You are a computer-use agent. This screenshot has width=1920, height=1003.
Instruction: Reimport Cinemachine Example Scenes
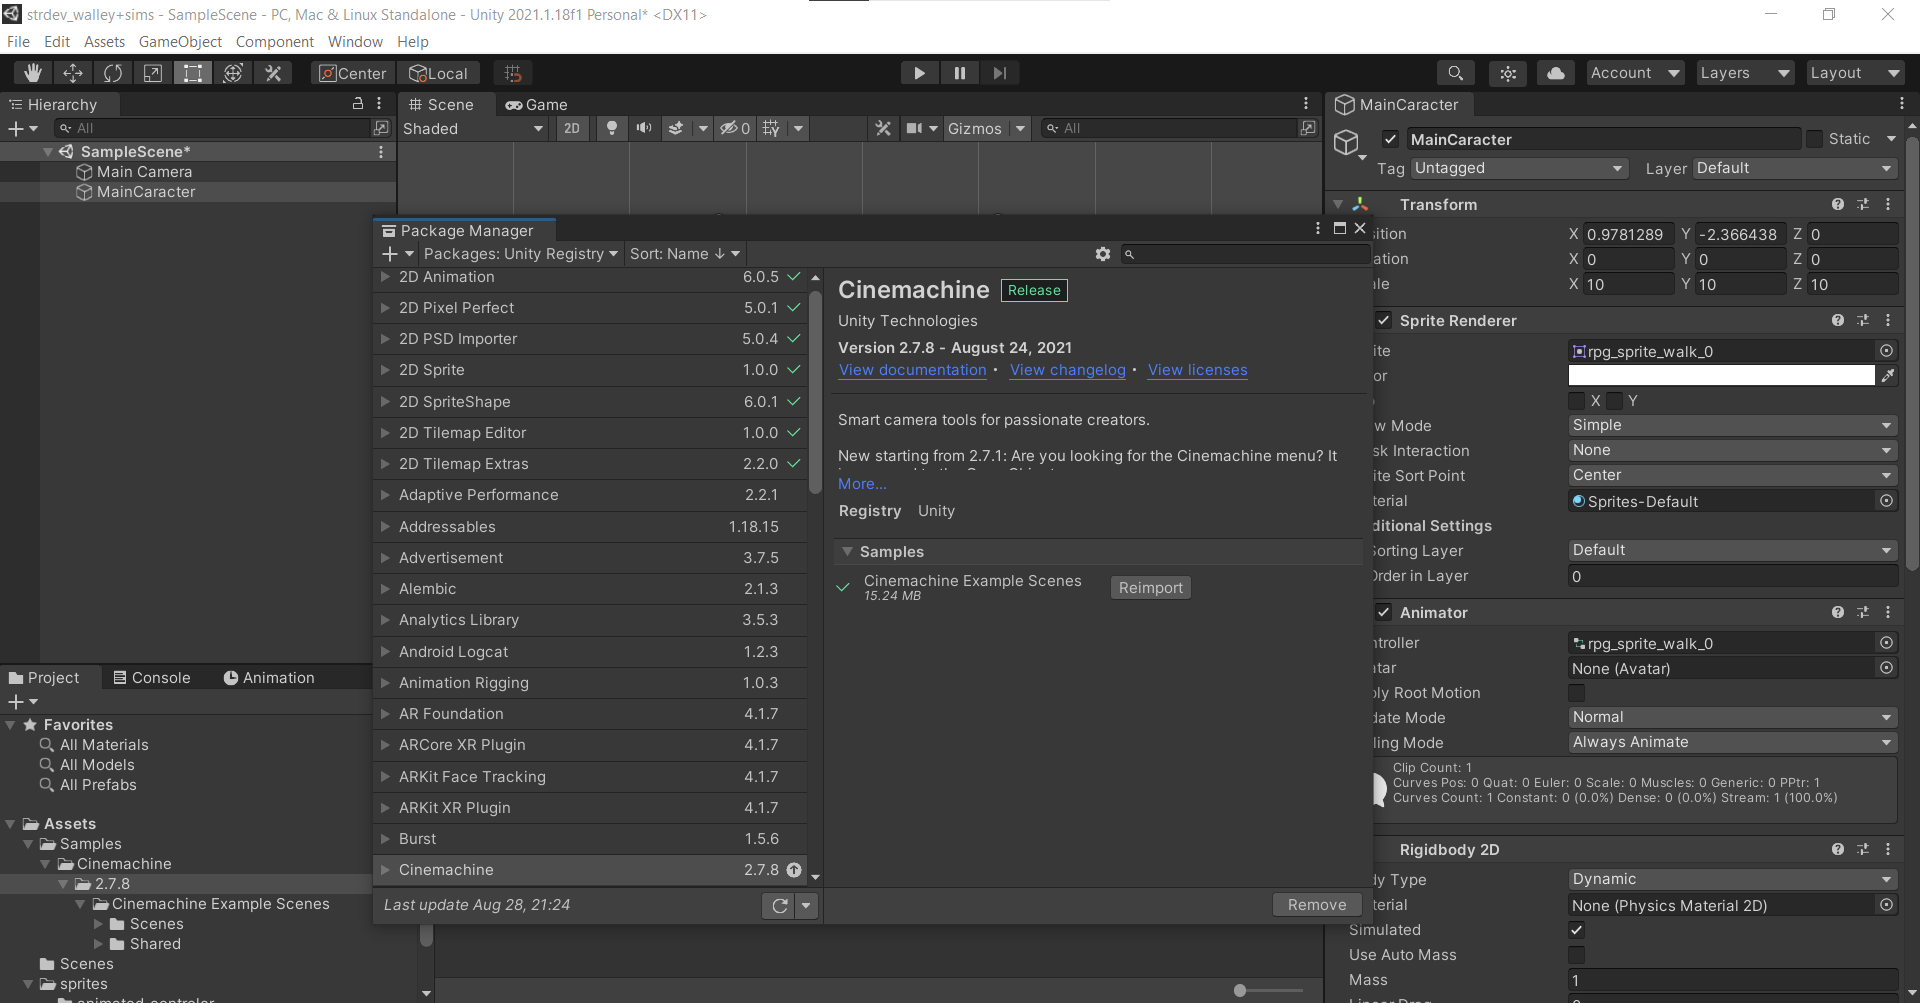click(1151, 588)
